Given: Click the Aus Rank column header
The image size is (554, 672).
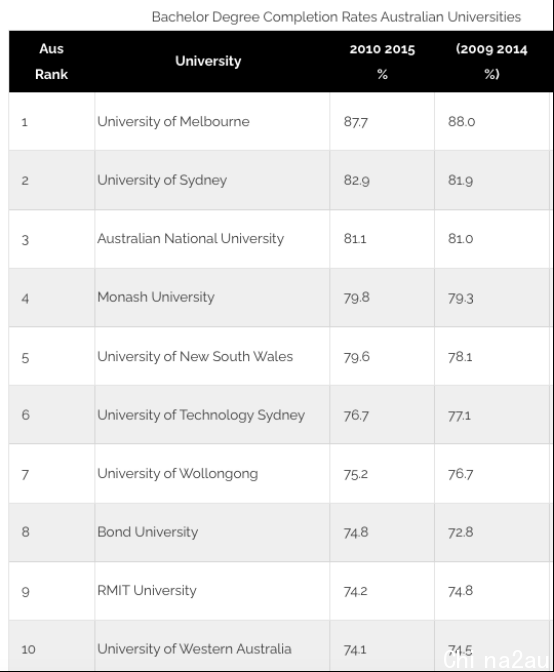Looking at the screenshot, I should pos(51,61).
